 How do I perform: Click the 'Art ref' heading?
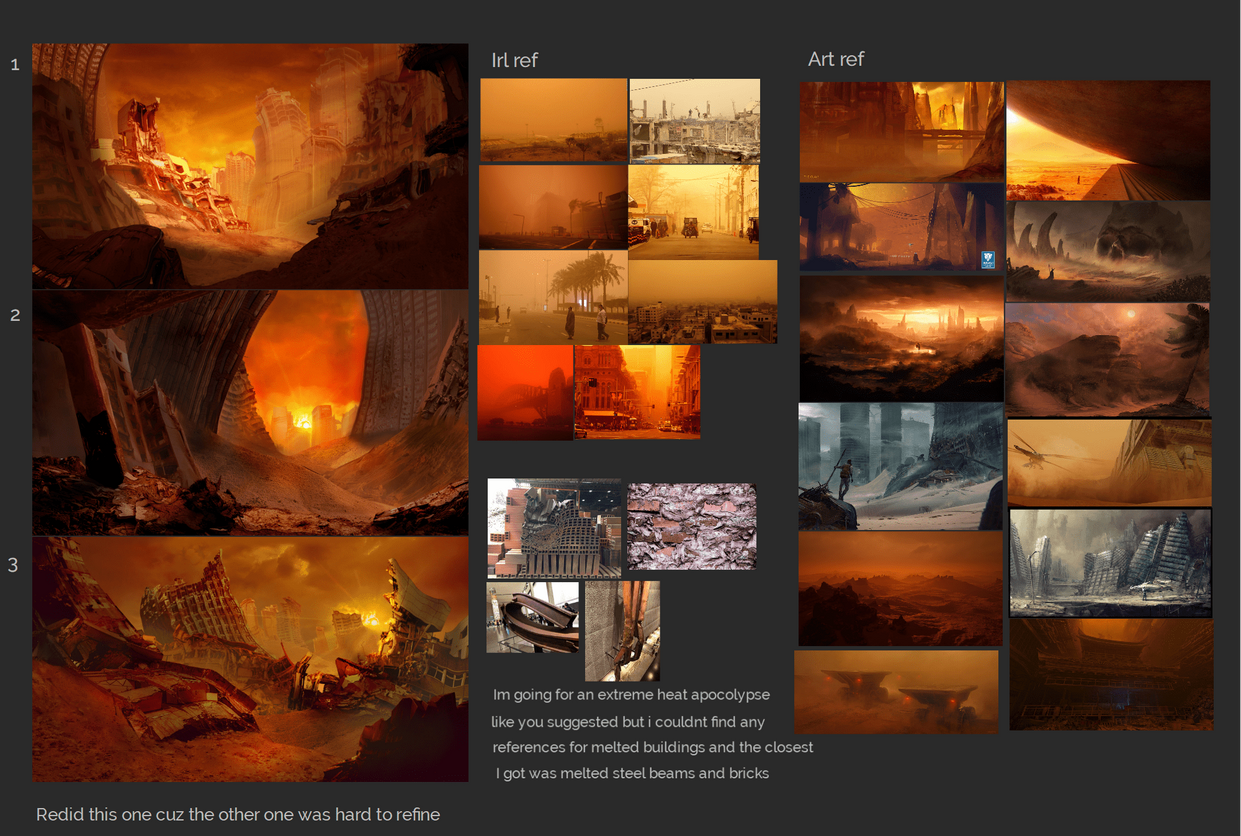[836, 59]
